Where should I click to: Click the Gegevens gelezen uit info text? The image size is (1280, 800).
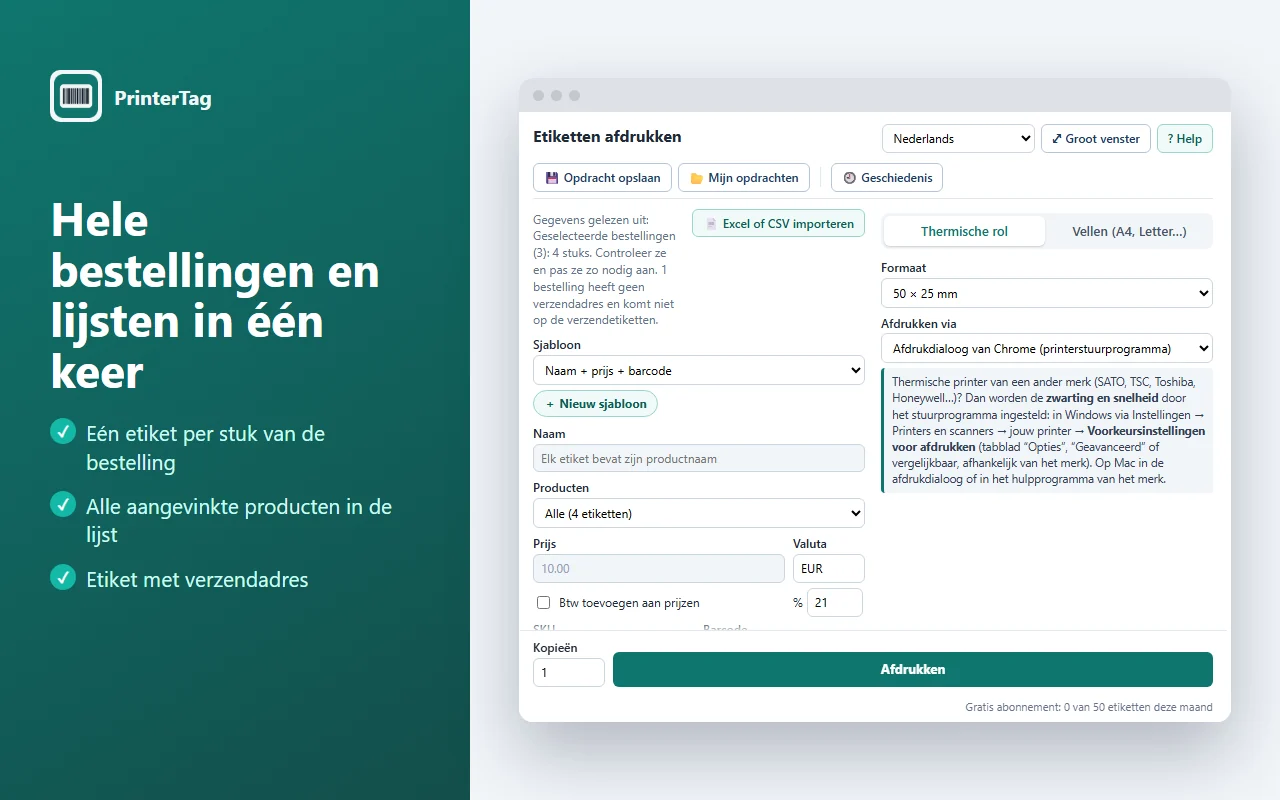[x=604, y=270]
